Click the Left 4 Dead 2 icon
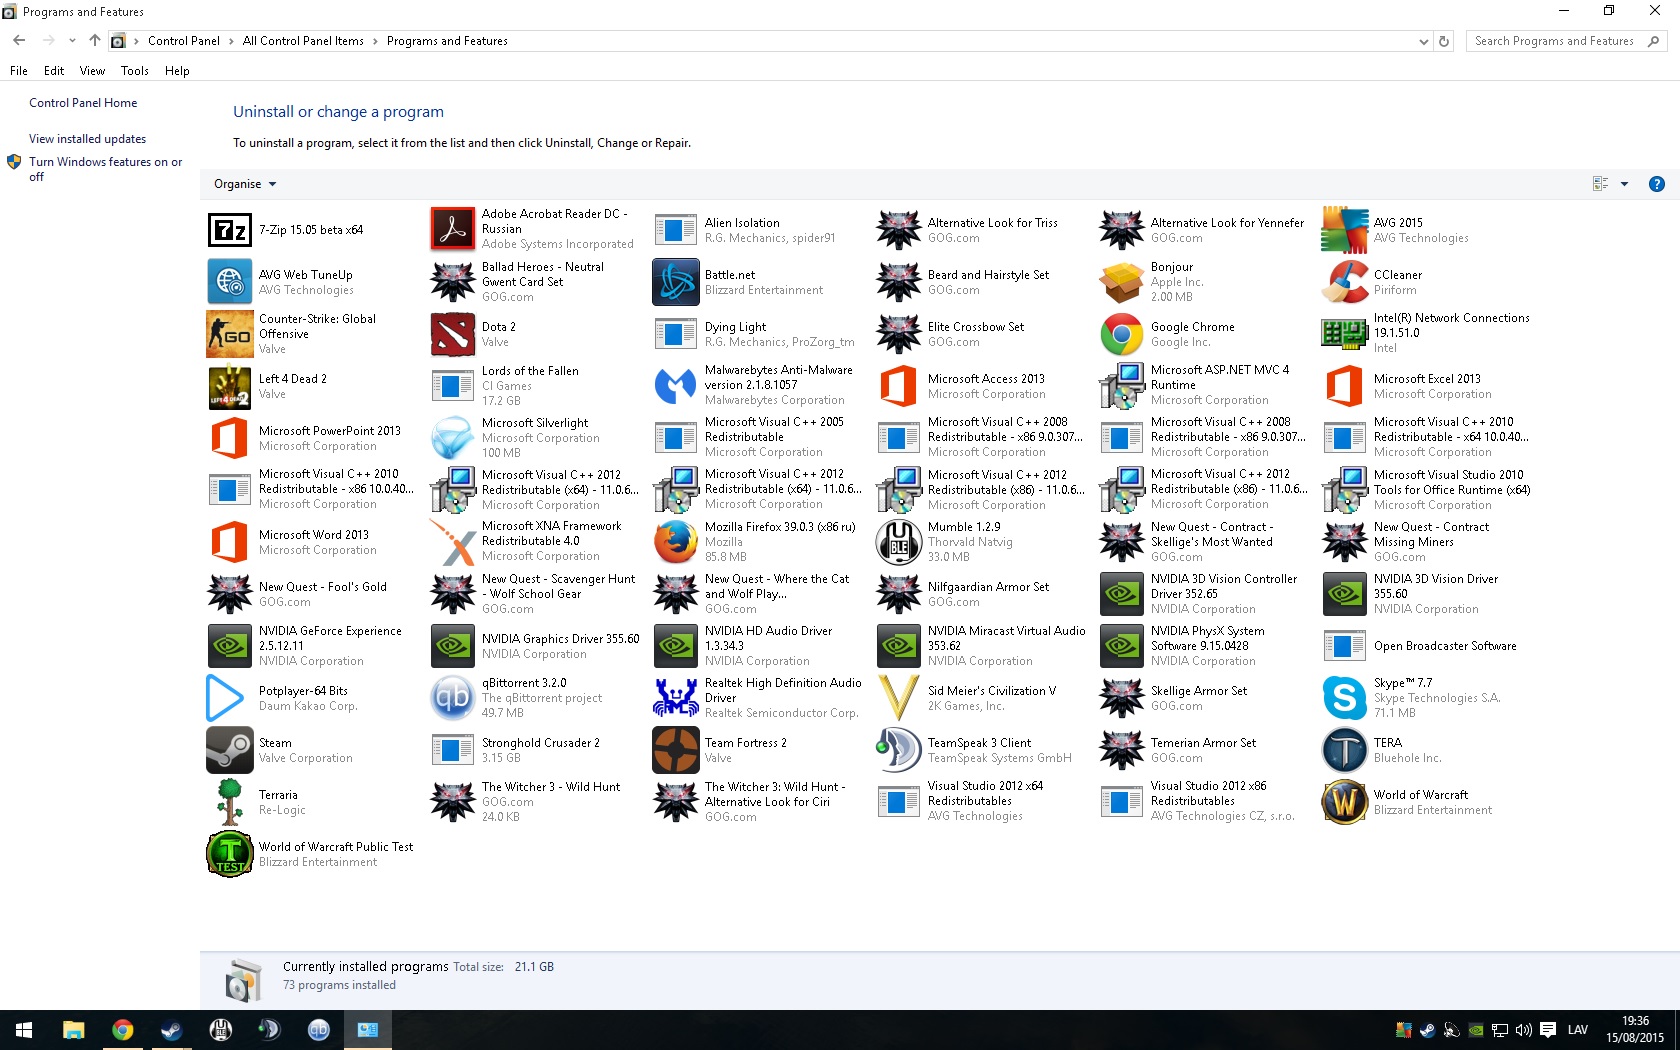Image resolution: width=1680 pixels, height=1050 pixels. (x=229, y=386)
